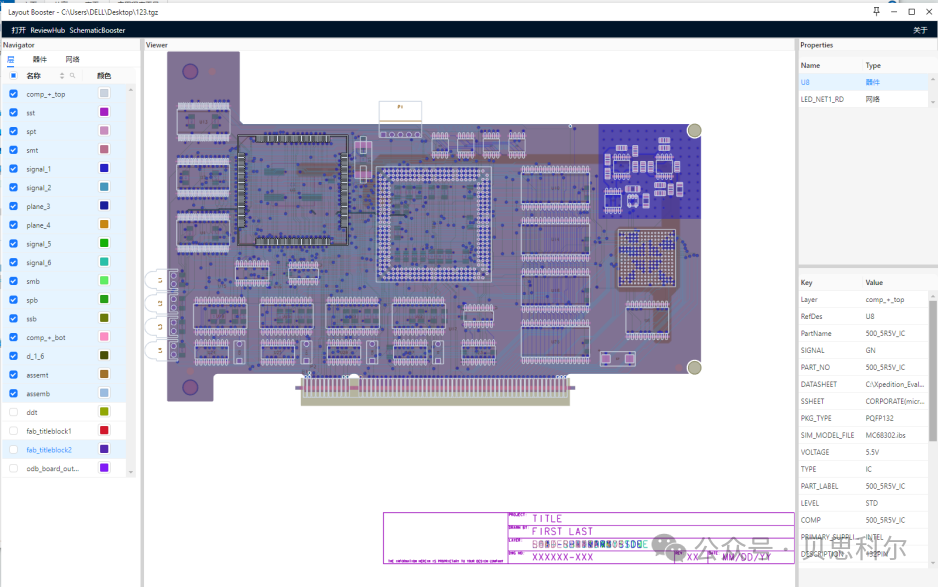Open the DATASHEET Xpedition_Eval file link
This screenshot has height=587, width=938.
[x=893, y=384]
